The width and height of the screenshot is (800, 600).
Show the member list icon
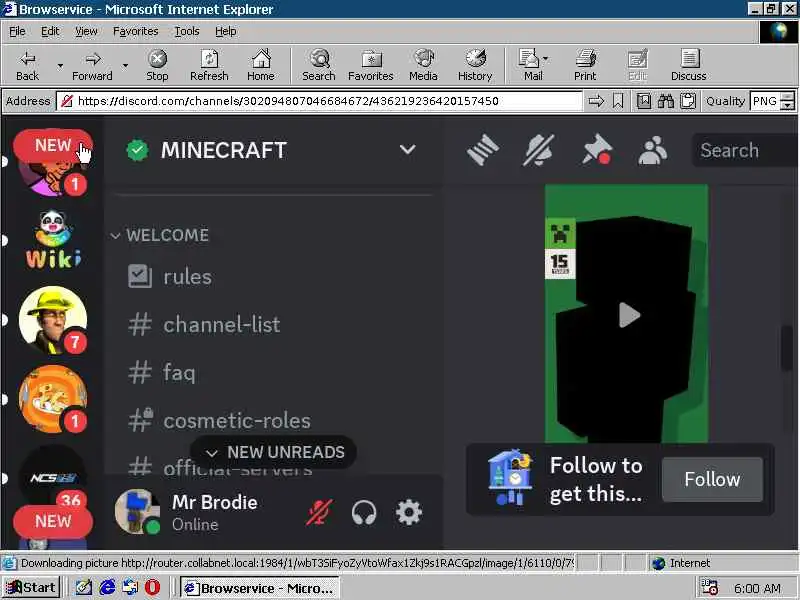click(x=653, y=150)
